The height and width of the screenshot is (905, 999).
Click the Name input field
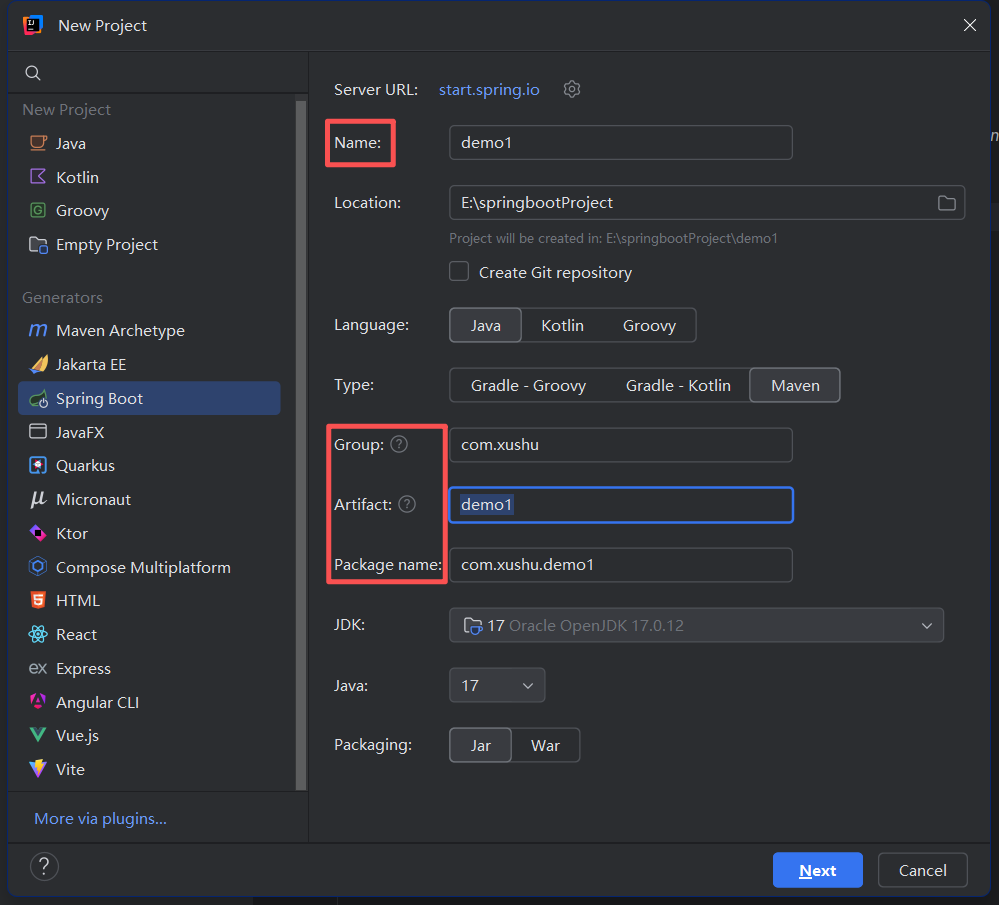[x=621, y=142]
